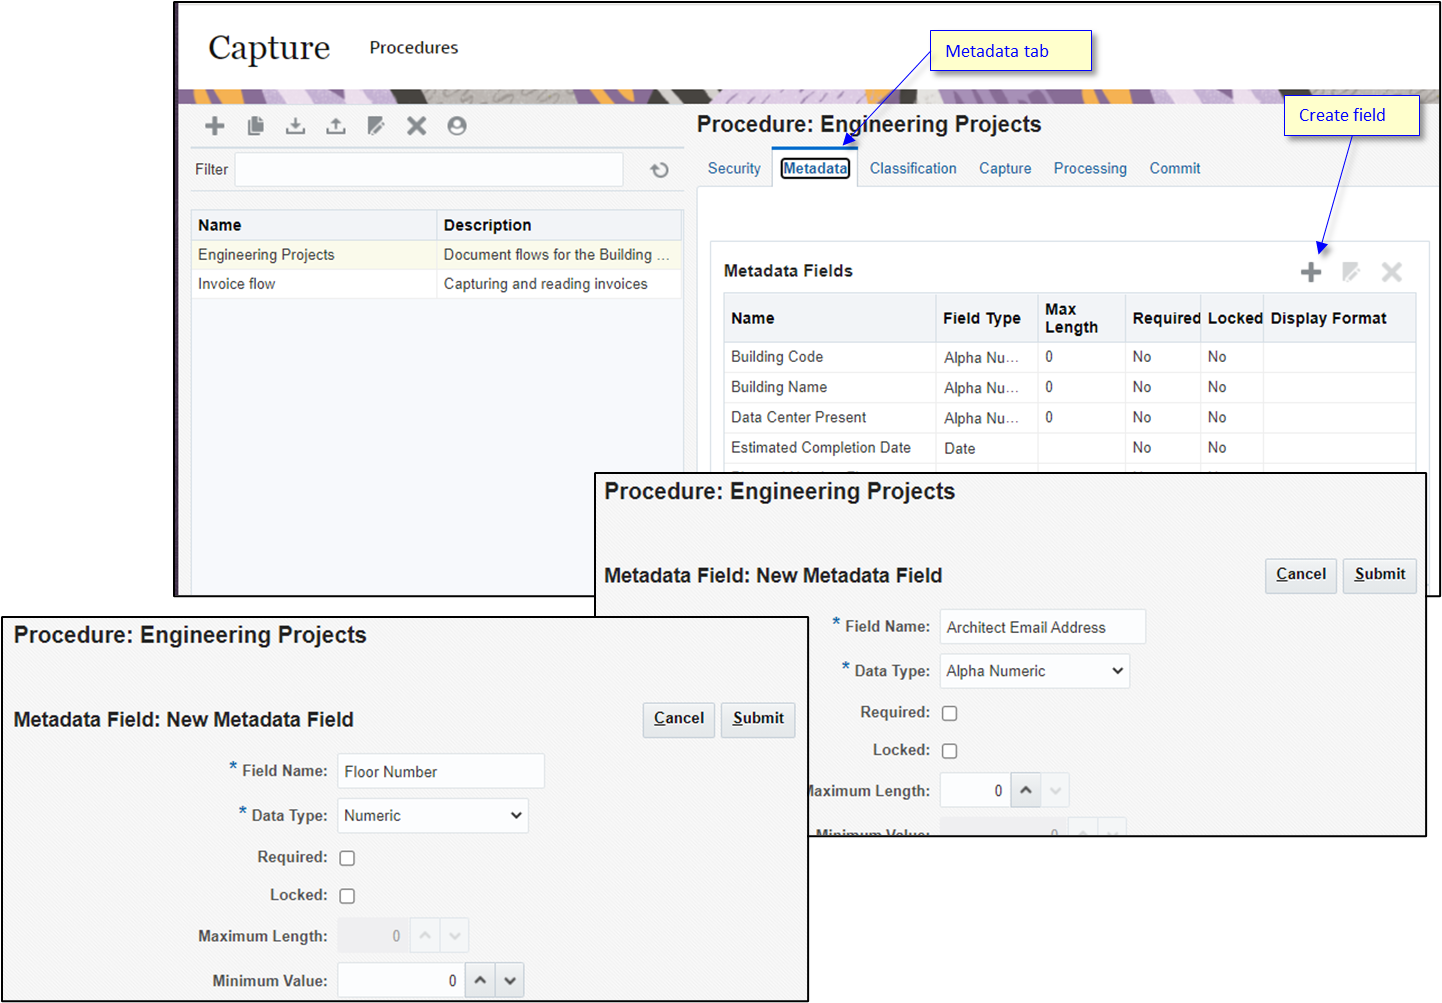This screenshot has width=1442, height=1003.
Task: Cancel the Floor Number metadata dialog
Action: coord(678,719)
